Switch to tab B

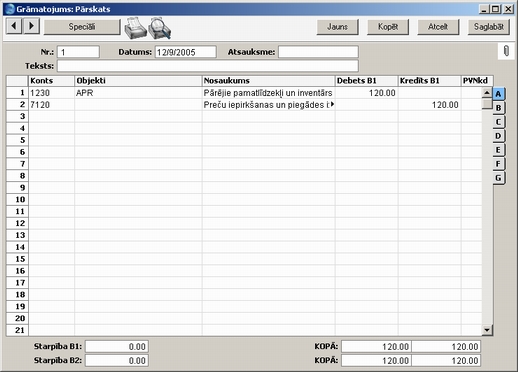coord(499,108)
